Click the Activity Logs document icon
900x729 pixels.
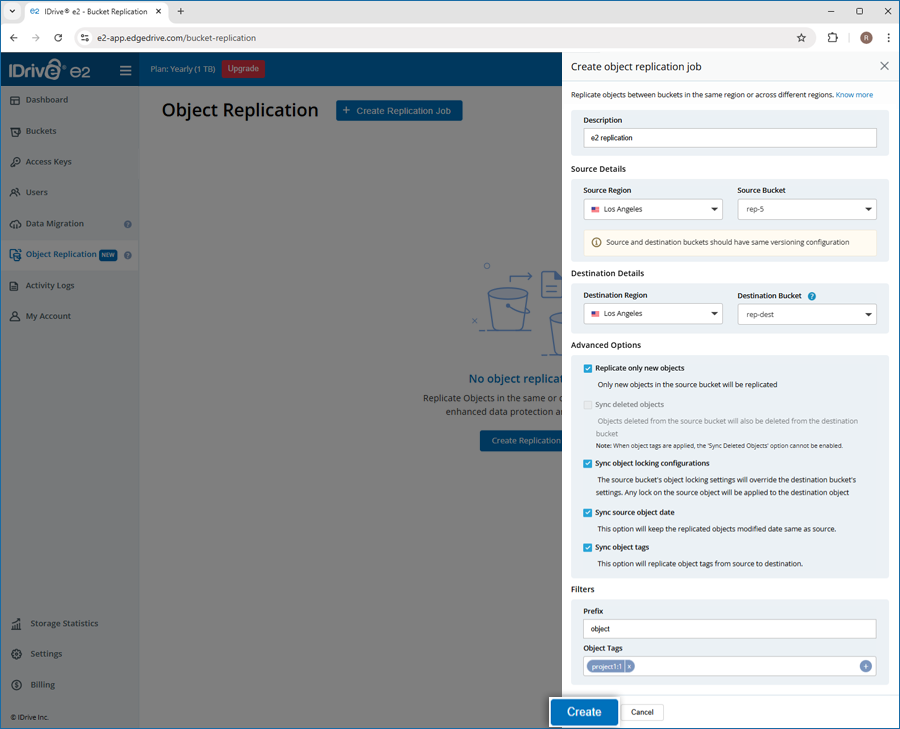click(15, 286)
